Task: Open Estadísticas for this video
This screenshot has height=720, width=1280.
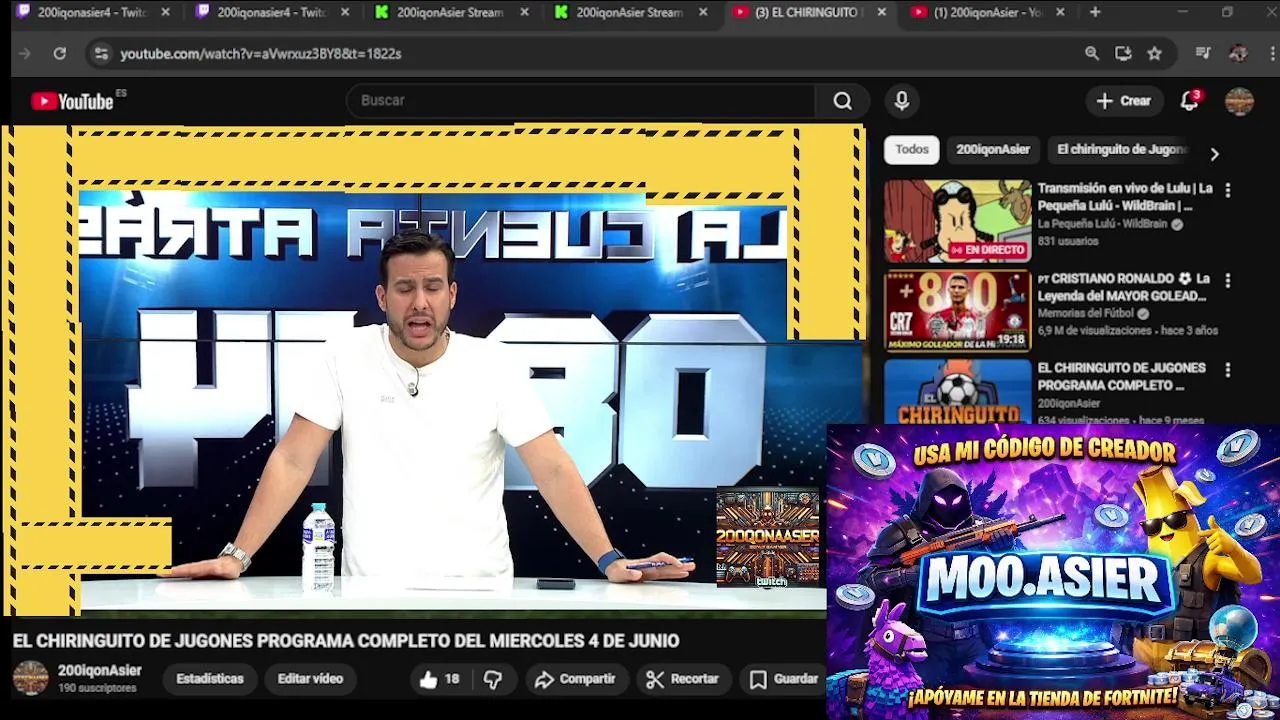Action: coord(210,679)
